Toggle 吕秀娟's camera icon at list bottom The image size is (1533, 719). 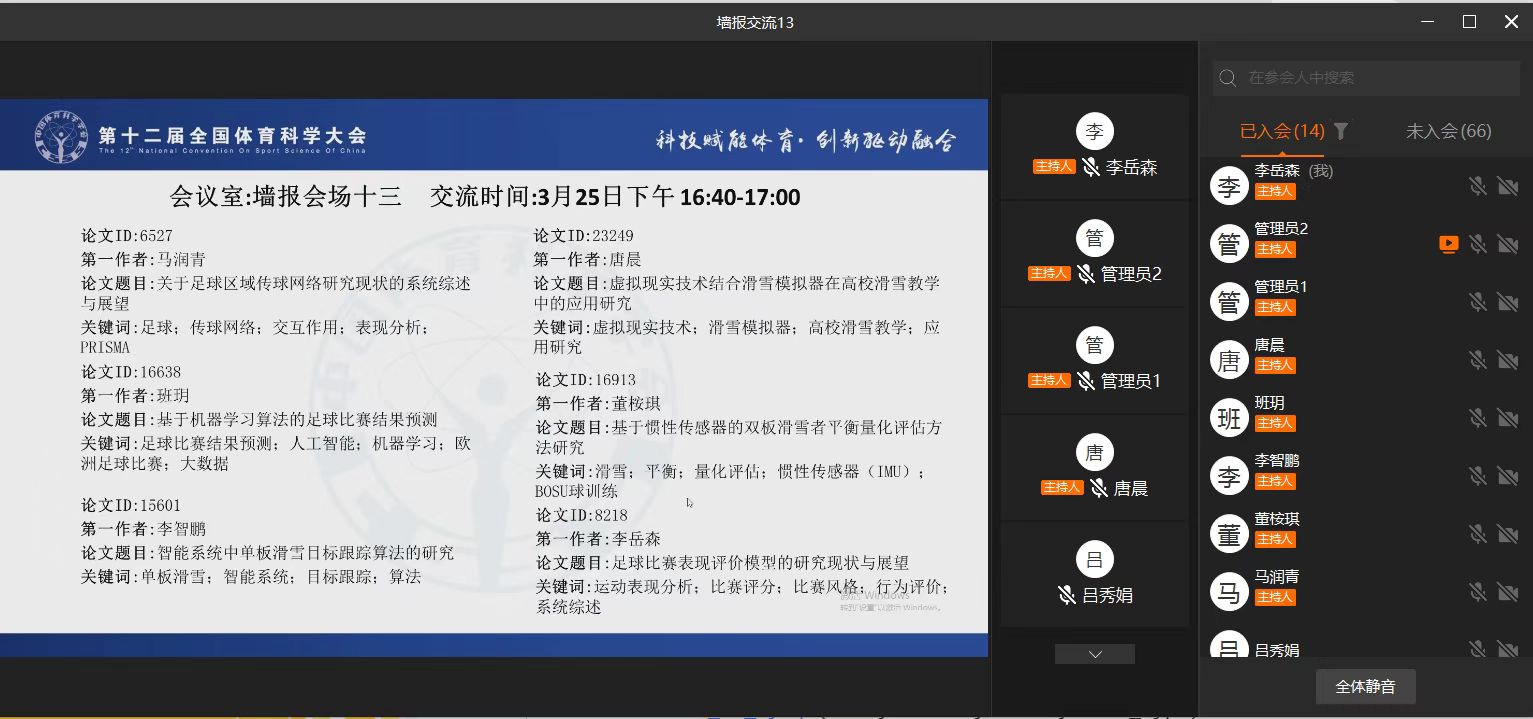click(1509, 648)
